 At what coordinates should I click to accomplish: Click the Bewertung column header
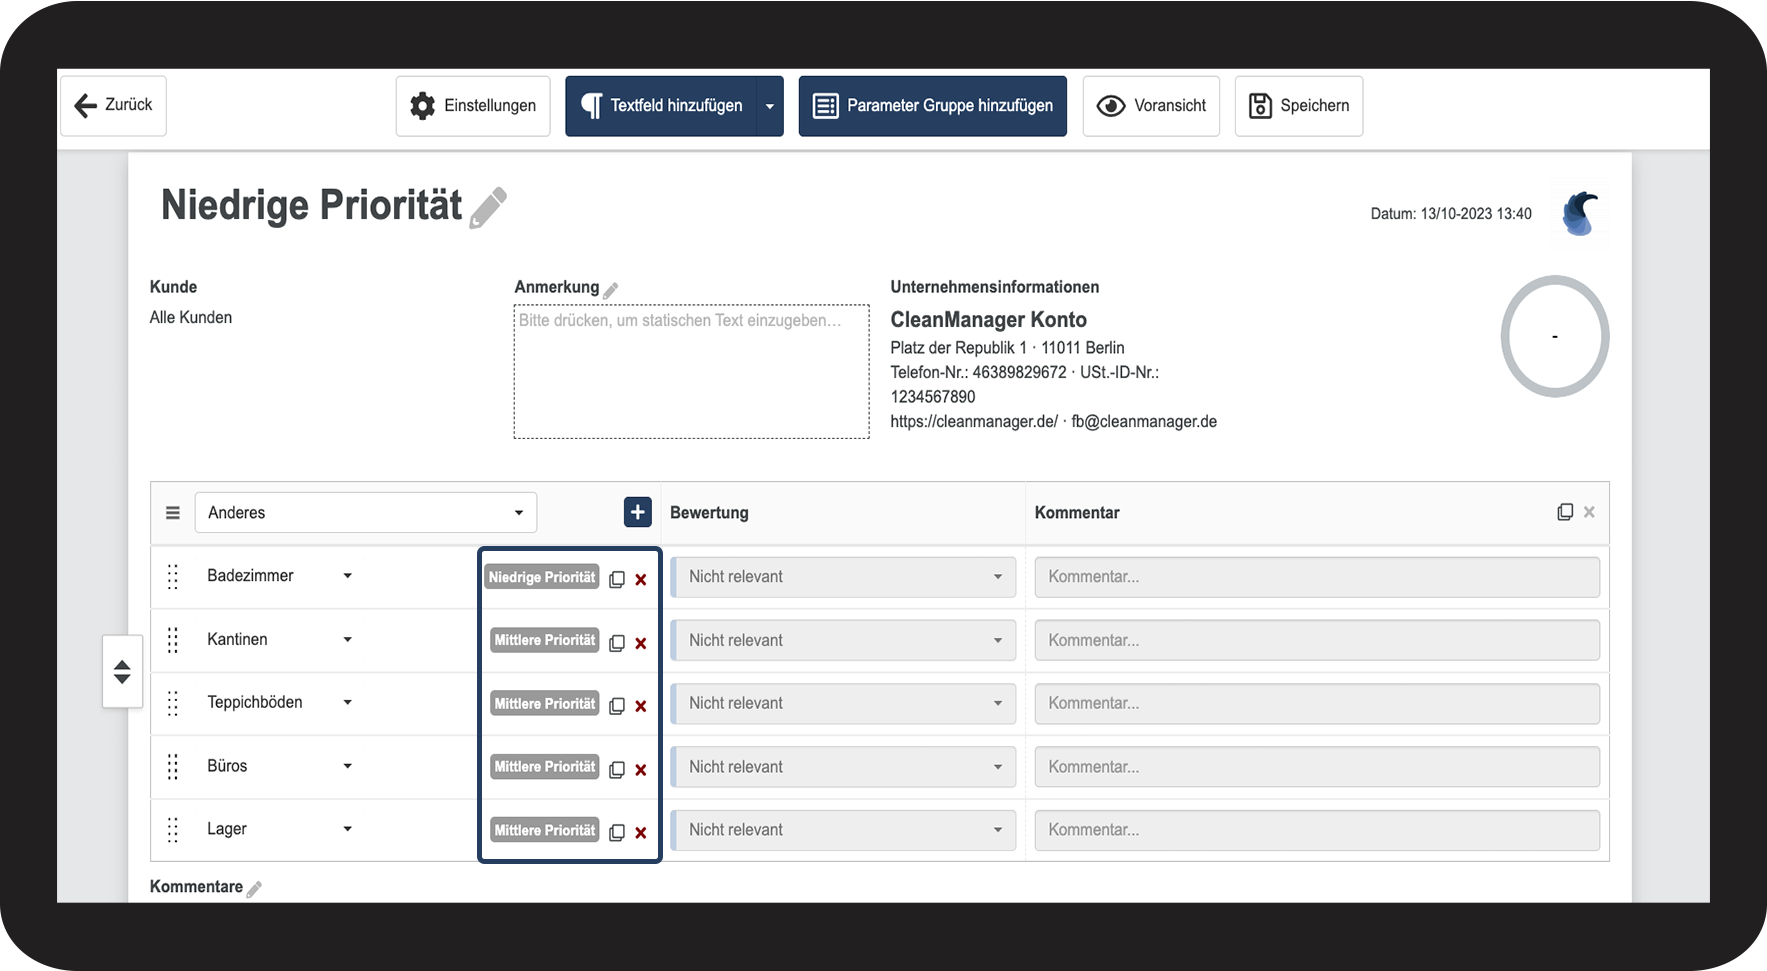coord(709,513)
